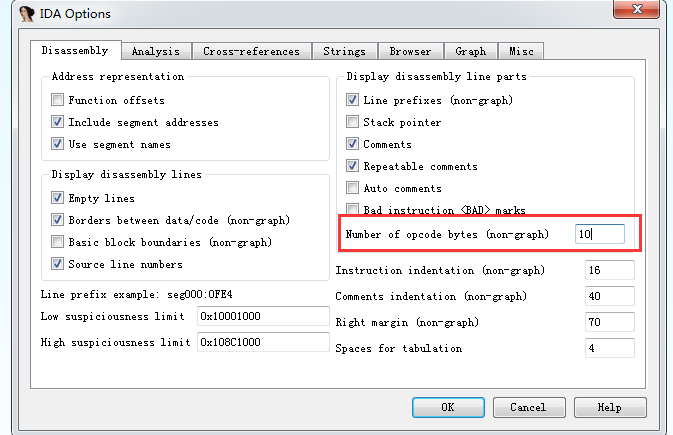Screen dimensions: 673x435
Task: Switch to the Analysis tab
Action: click(x=155, y=51)
